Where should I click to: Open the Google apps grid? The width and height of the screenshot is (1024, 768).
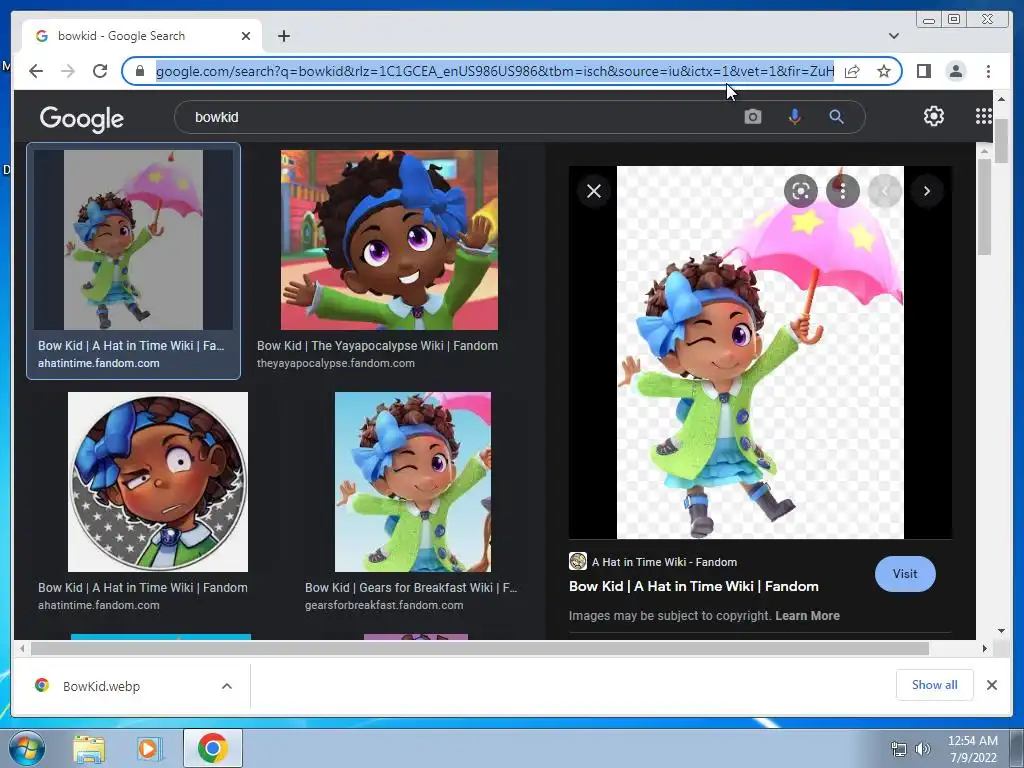tap(983, 116)
